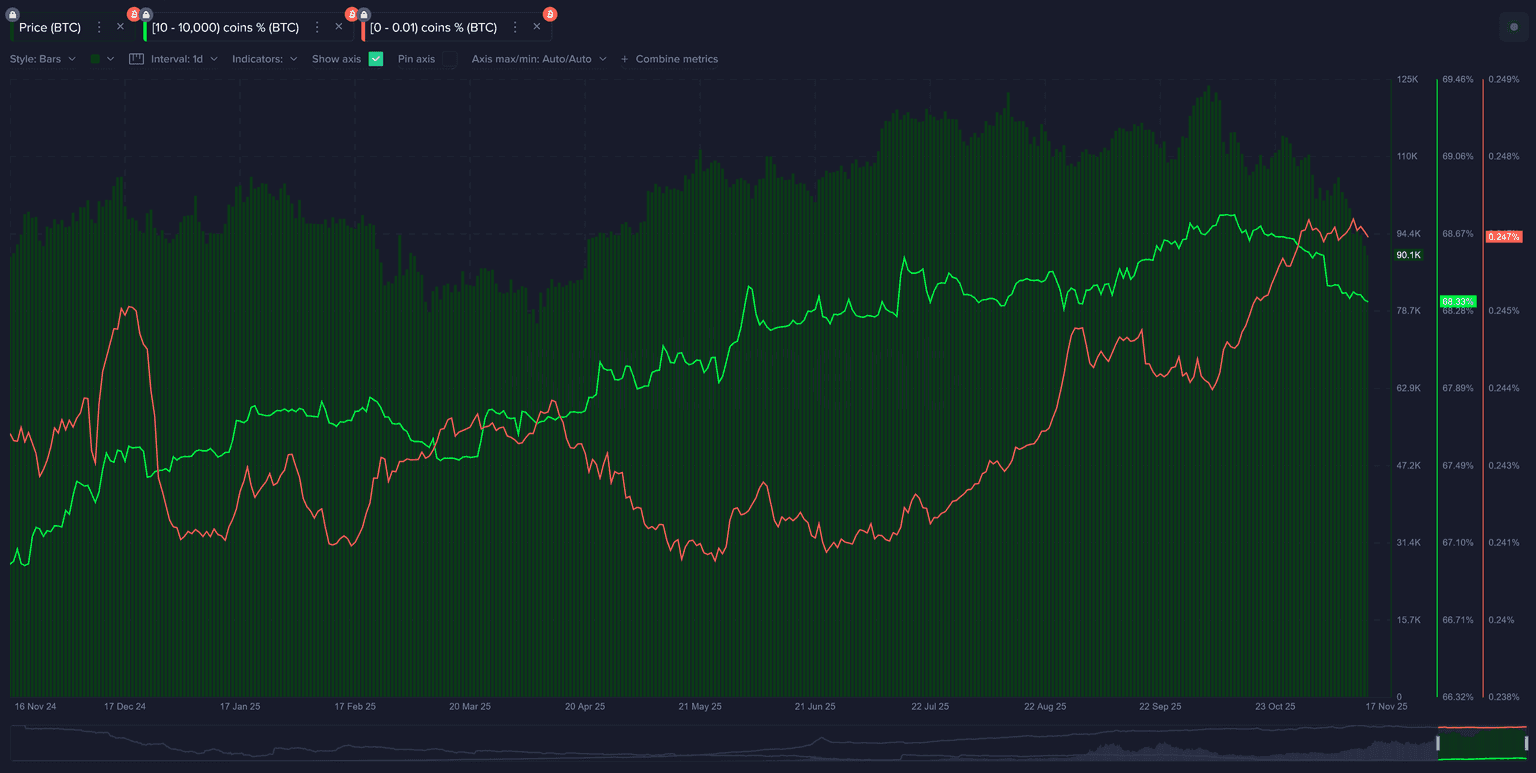Click the ruler icon beside Interval
Viewport: 1536px width, 773px height.
pyautogui.click(x=137, y=59)
